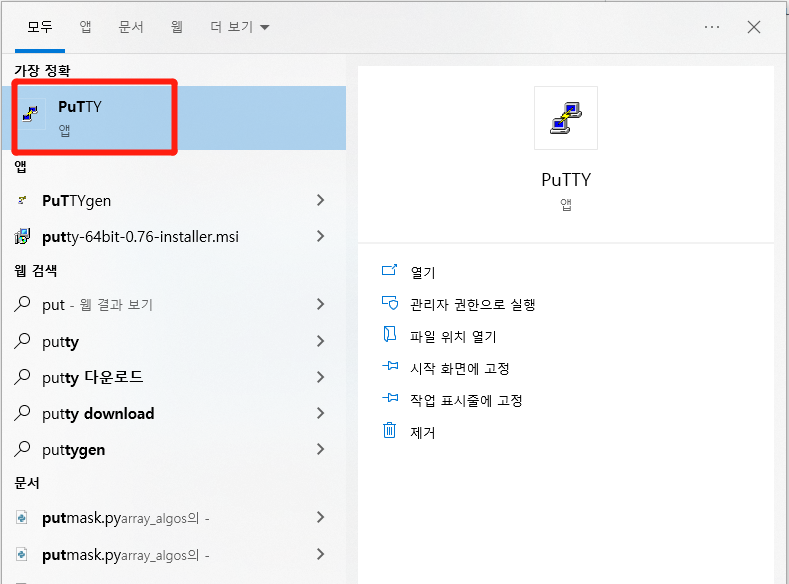Switch to the 앱 tab

[x=86, y=27]
